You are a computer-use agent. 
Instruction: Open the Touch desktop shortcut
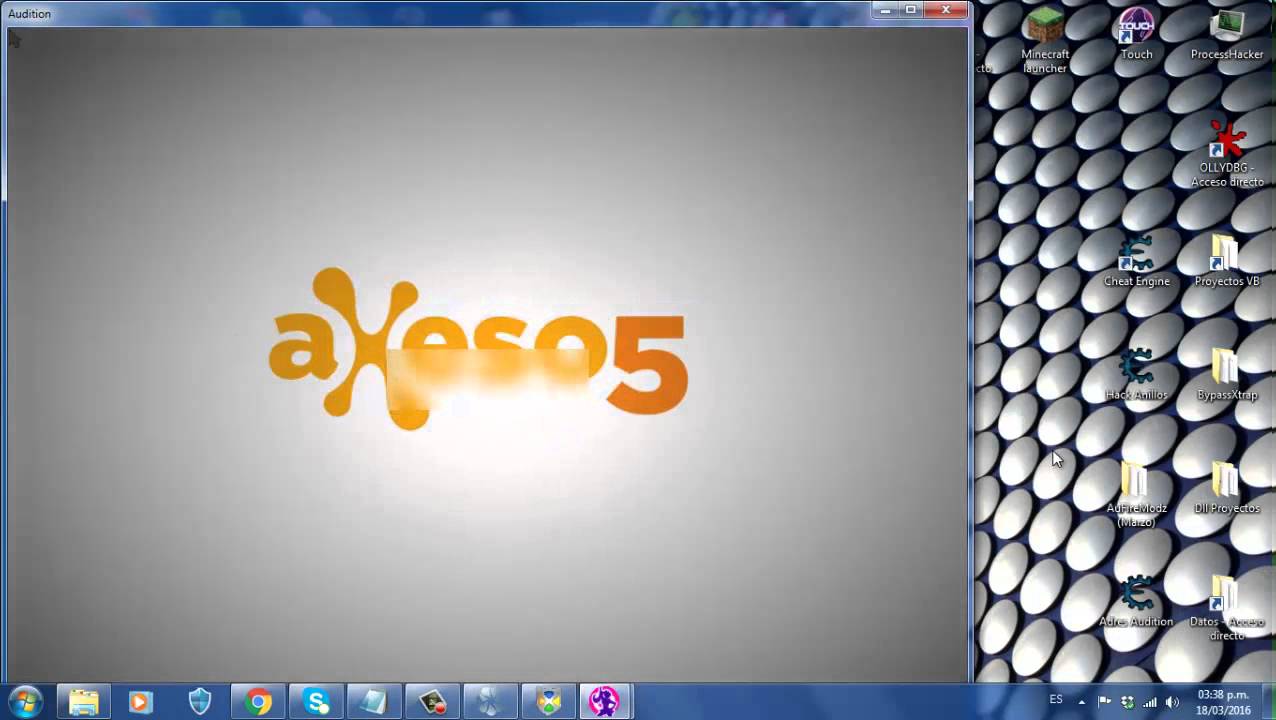1136,35
